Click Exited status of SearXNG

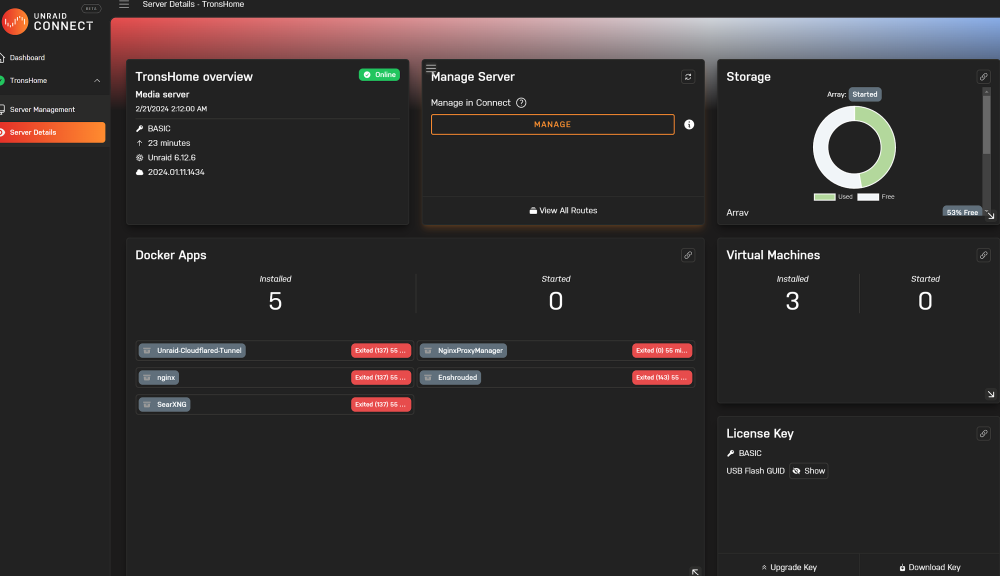point(381,404)
